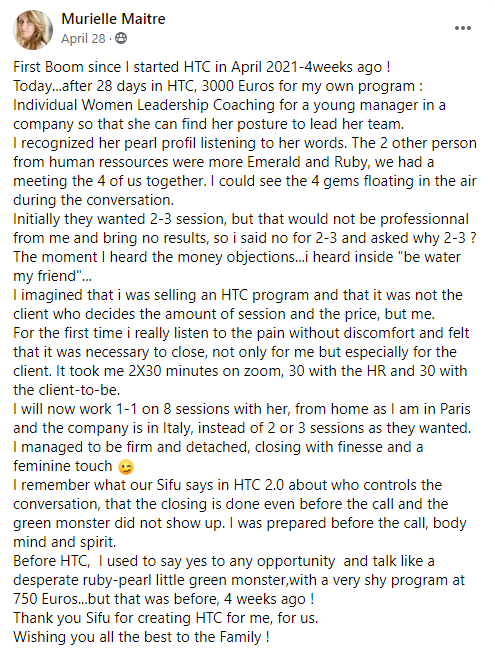Click the 'green monster did not show up' text
The width and height of the screenshot is (495, 656).
pyautogui.click(x=119, y=523)
